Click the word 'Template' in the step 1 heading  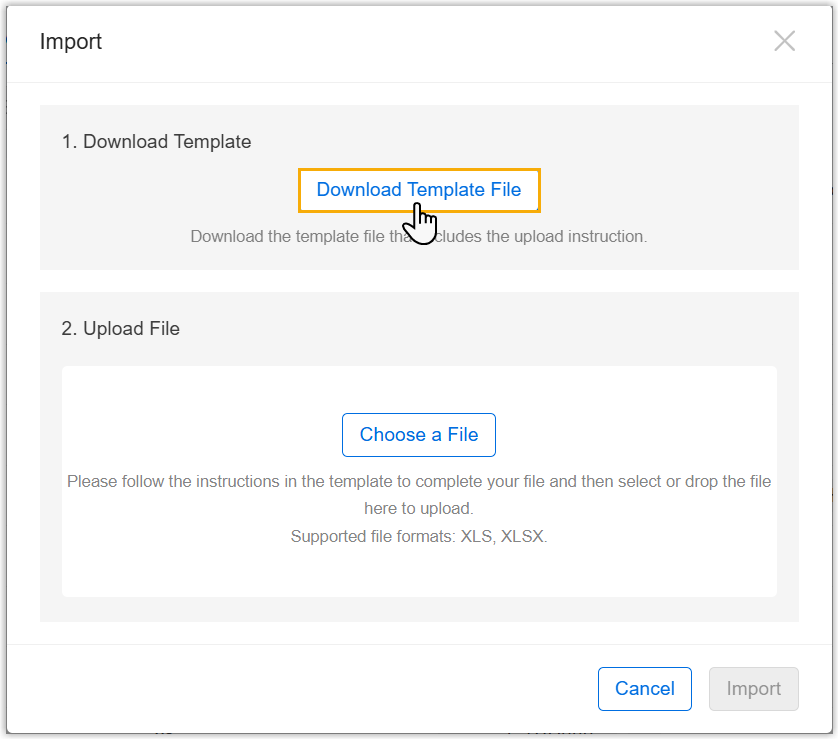point(212,142)
